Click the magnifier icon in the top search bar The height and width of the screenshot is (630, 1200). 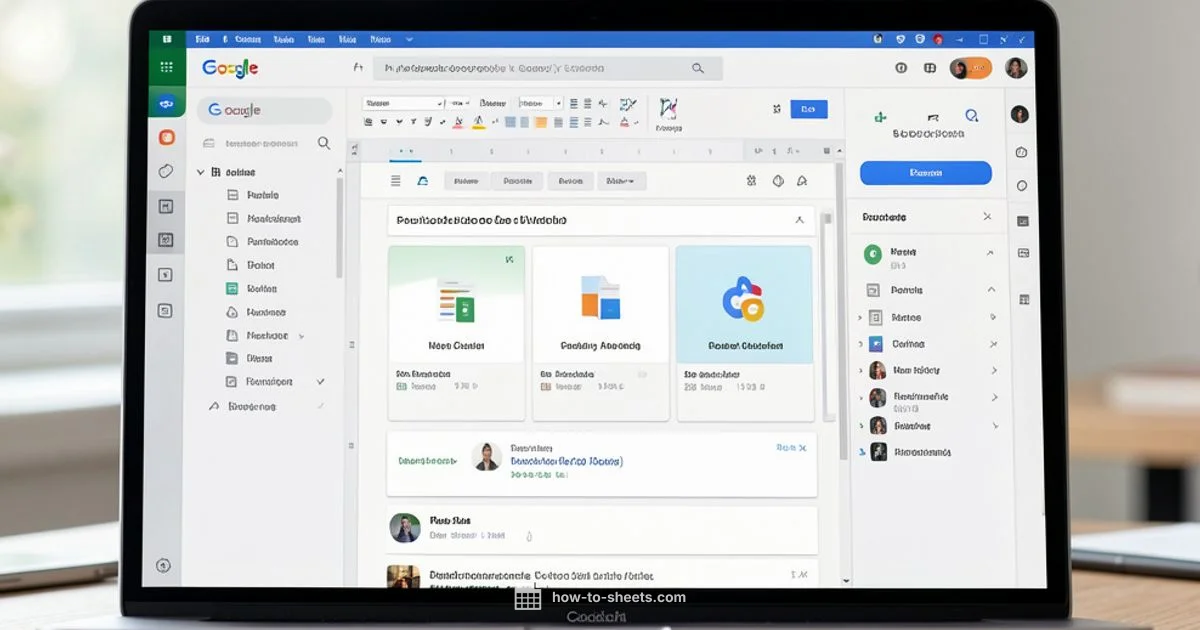[x=698, y=68]
